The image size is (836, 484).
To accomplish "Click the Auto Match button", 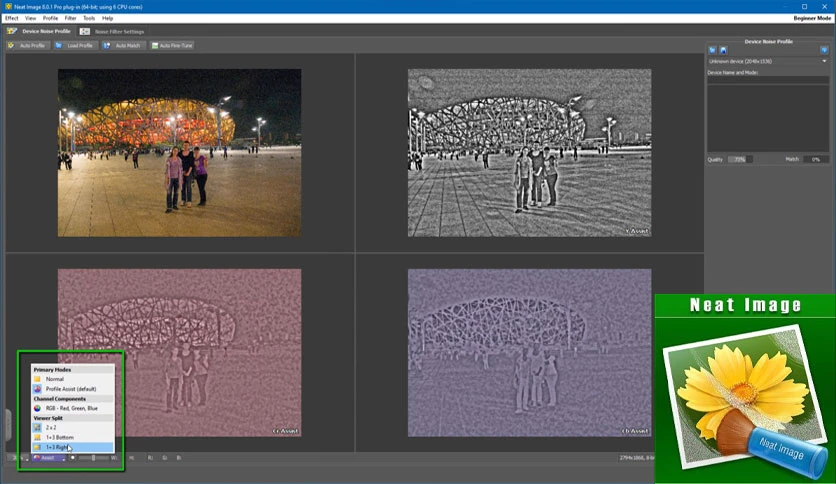I will click(x=122, y=46).
